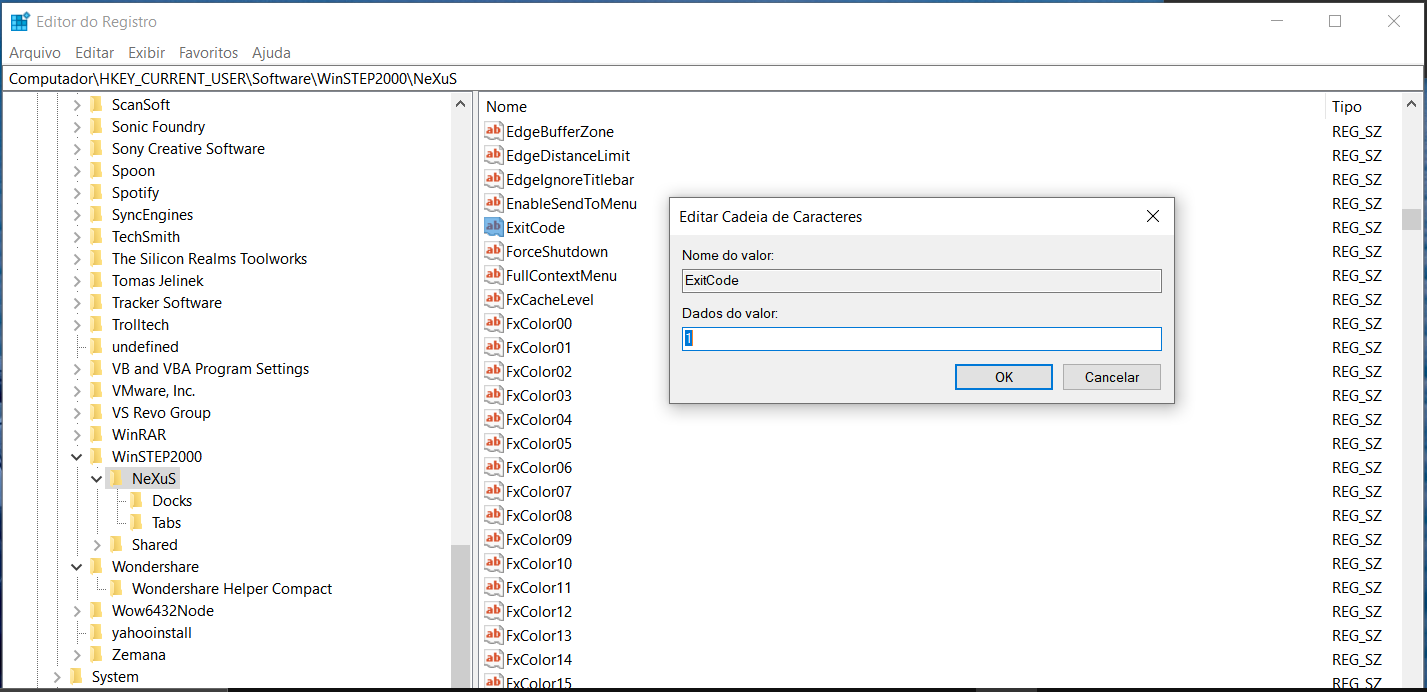The image size is (1427, 692).
Task: Select the Wondershare Helper Compact key
Action: [231, 589]
